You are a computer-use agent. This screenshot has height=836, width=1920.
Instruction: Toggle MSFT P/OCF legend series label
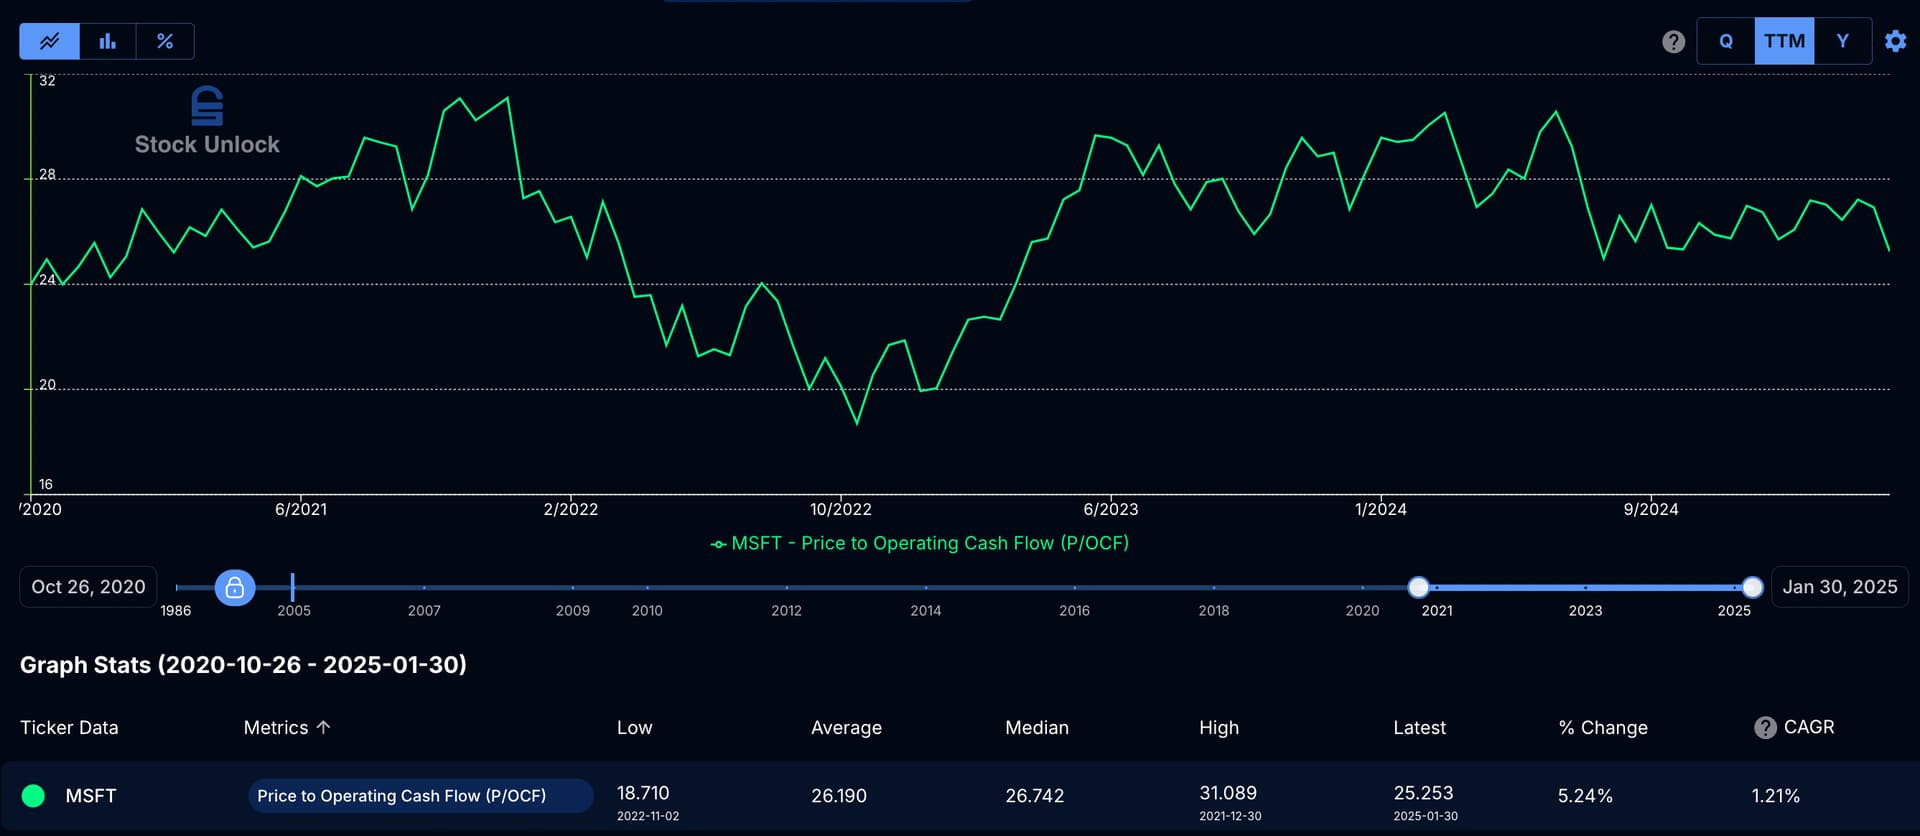point(920,543)
